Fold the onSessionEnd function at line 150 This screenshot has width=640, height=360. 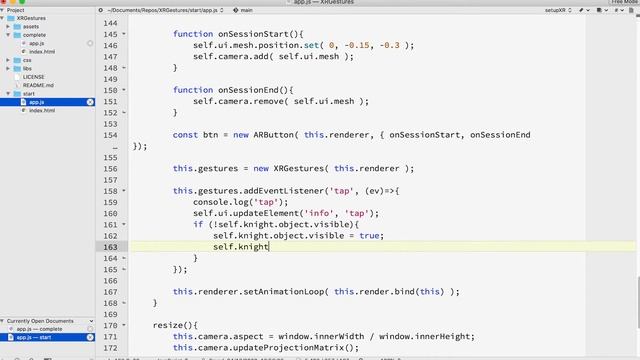coord(124,90)
